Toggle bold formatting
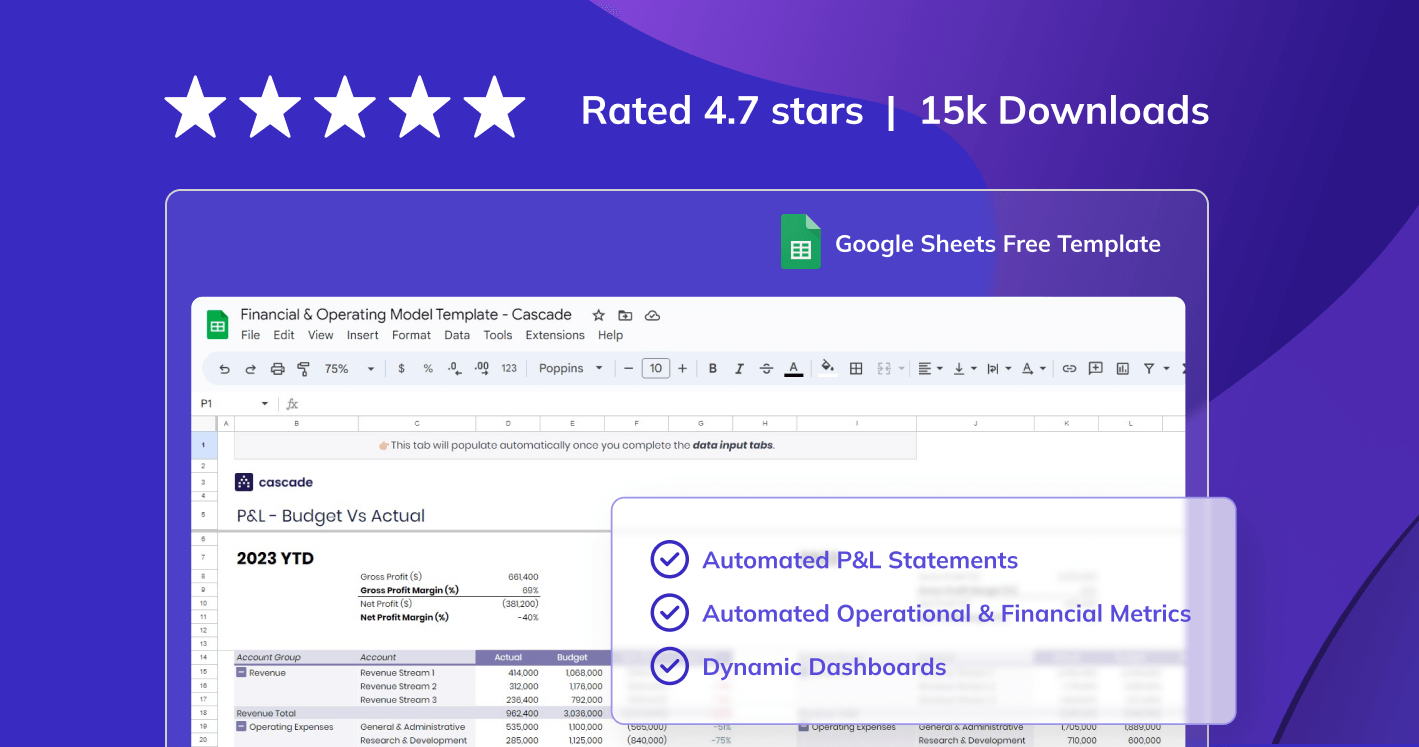 712,368
